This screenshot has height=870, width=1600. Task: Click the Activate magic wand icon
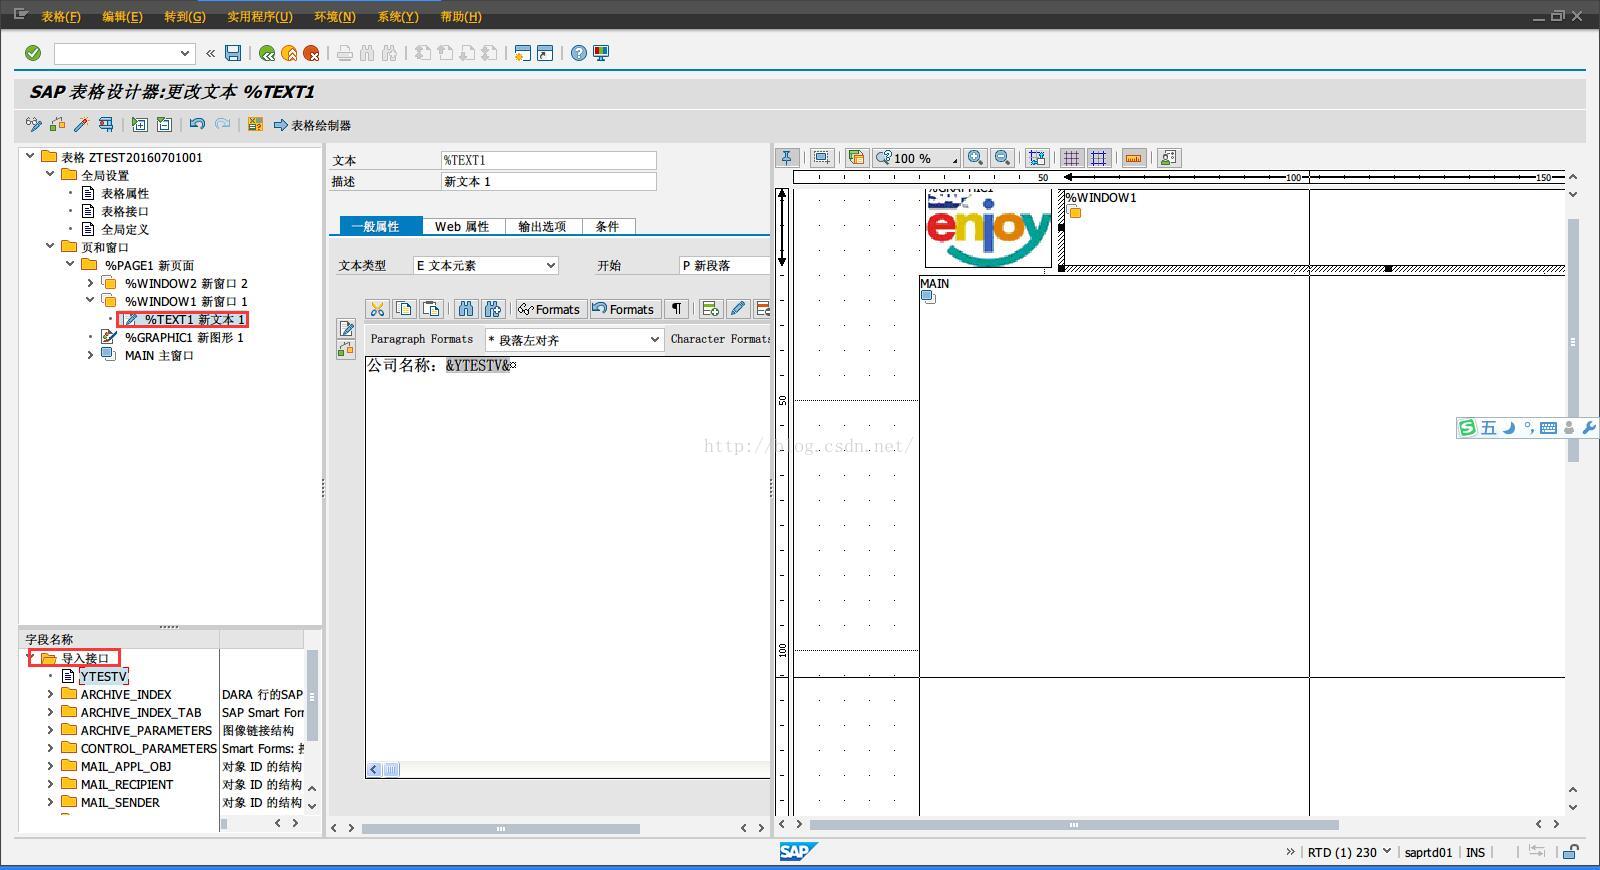point(81,125)
